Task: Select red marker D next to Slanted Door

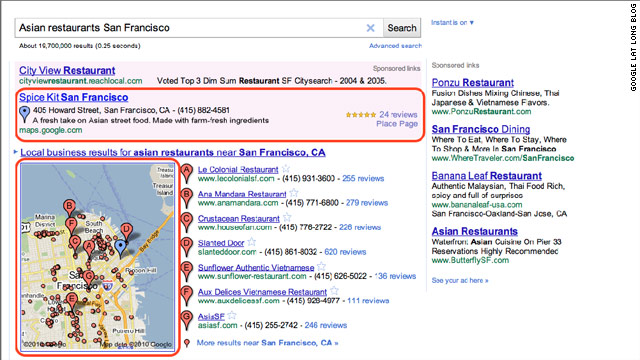Action: [187, 247]
